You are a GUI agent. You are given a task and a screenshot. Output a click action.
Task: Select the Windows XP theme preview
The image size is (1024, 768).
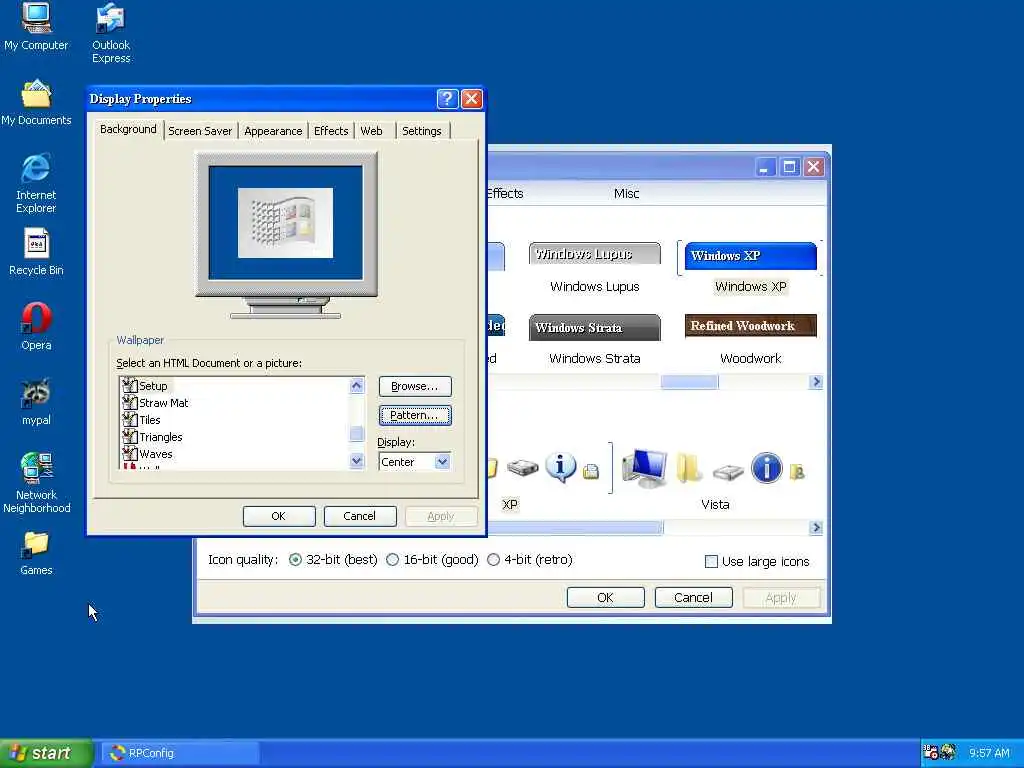pos(750,256)
